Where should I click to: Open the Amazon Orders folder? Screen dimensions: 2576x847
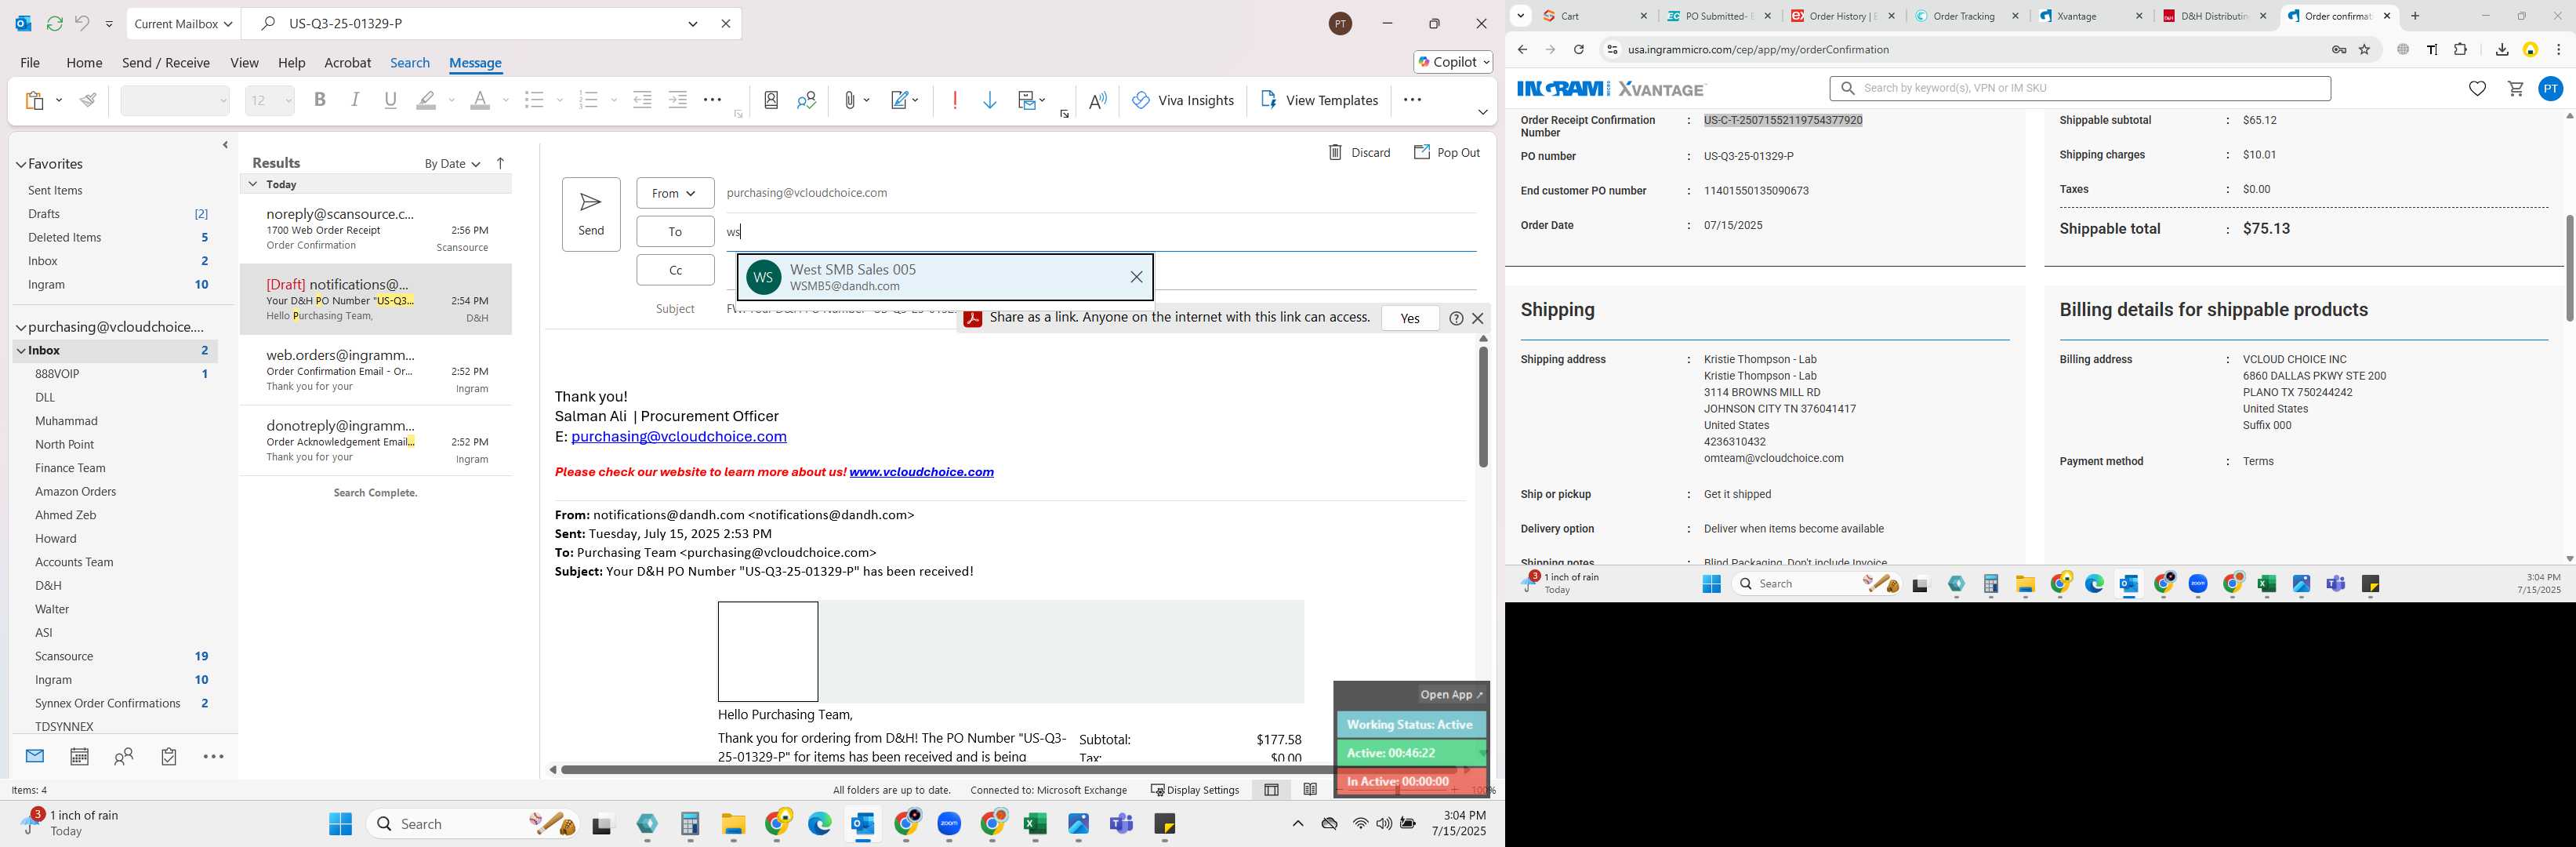[x=76, y=492]
